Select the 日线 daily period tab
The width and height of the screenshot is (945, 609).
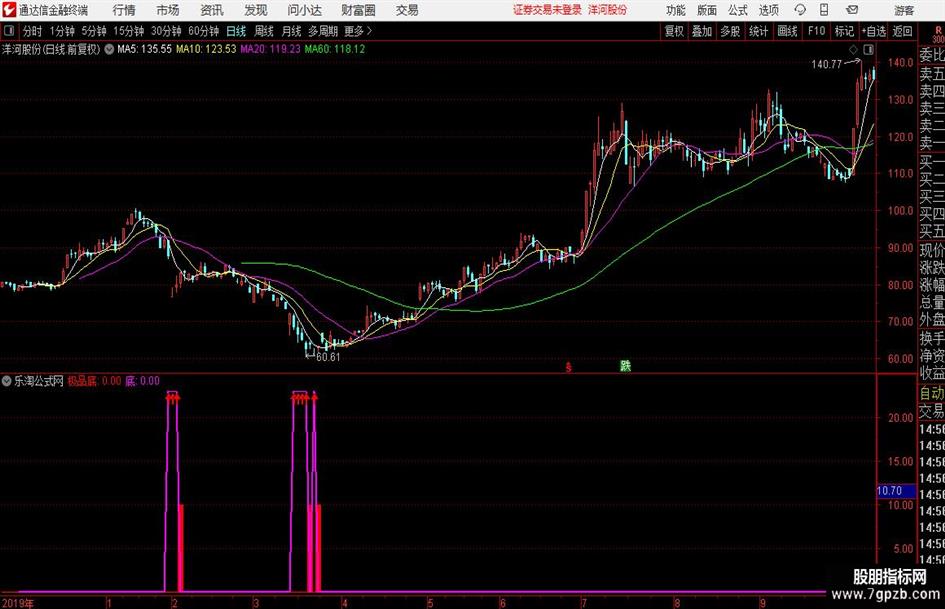coord(236,31)
